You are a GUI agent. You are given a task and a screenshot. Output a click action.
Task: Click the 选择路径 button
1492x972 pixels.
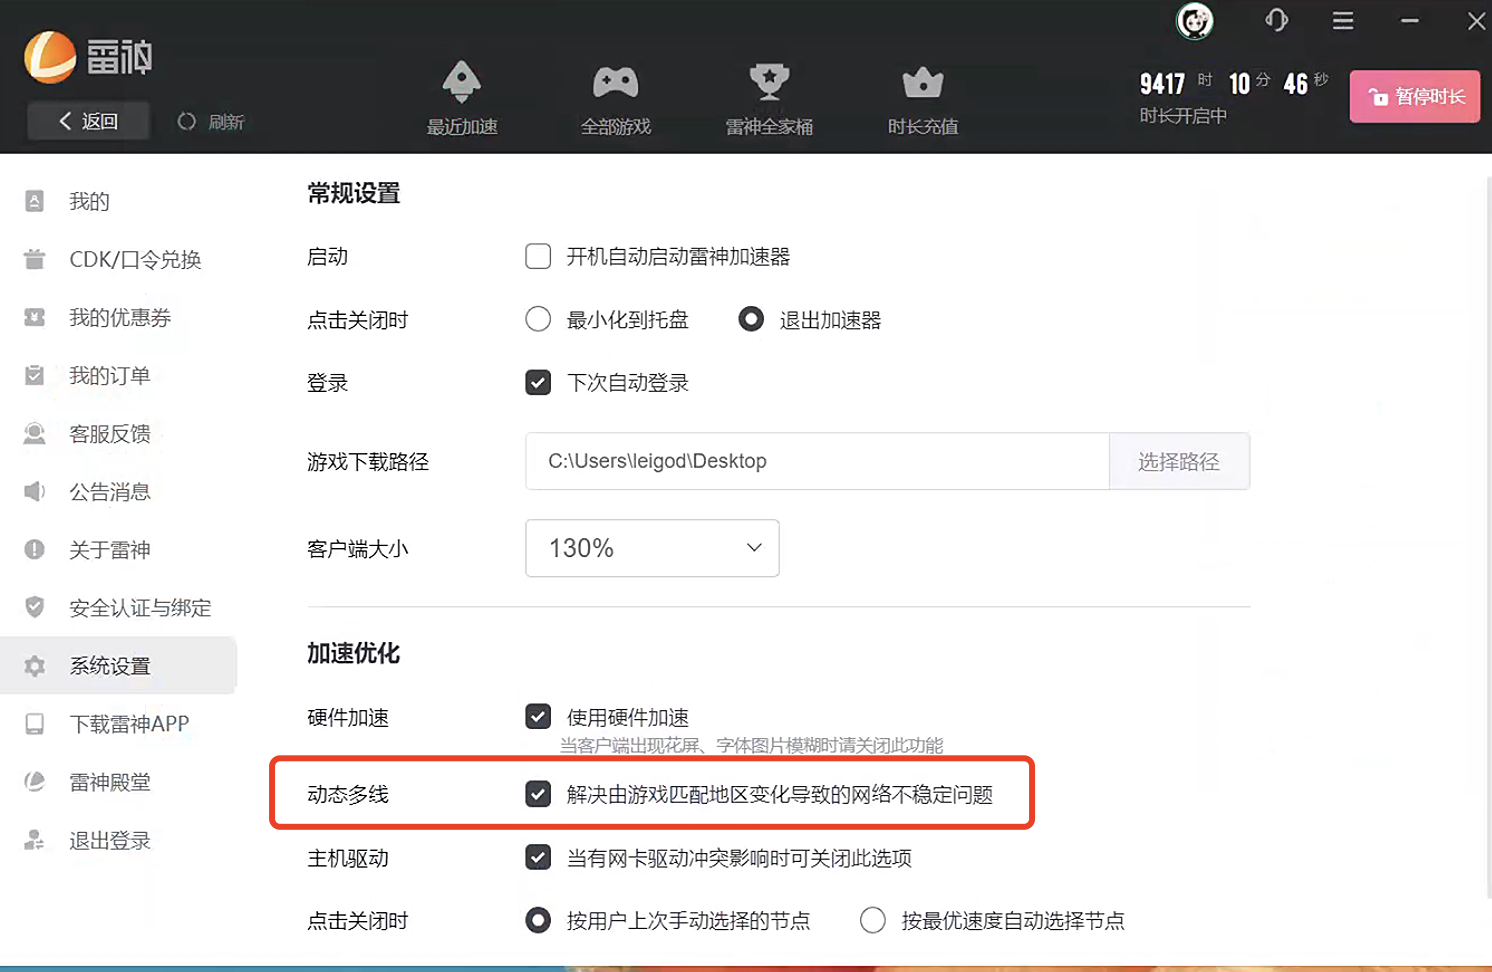pyautogui.click(x=1179, y=461)
